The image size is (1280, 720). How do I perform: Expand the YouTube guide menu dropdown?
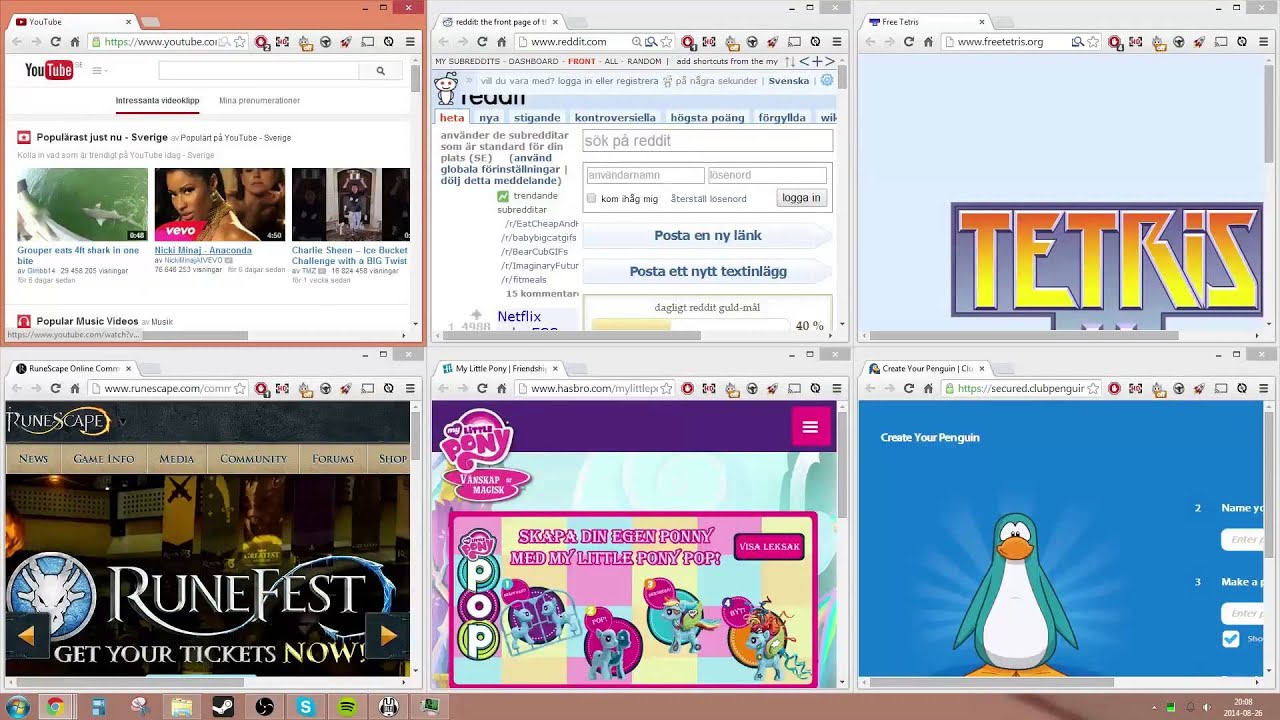(100, 71)
